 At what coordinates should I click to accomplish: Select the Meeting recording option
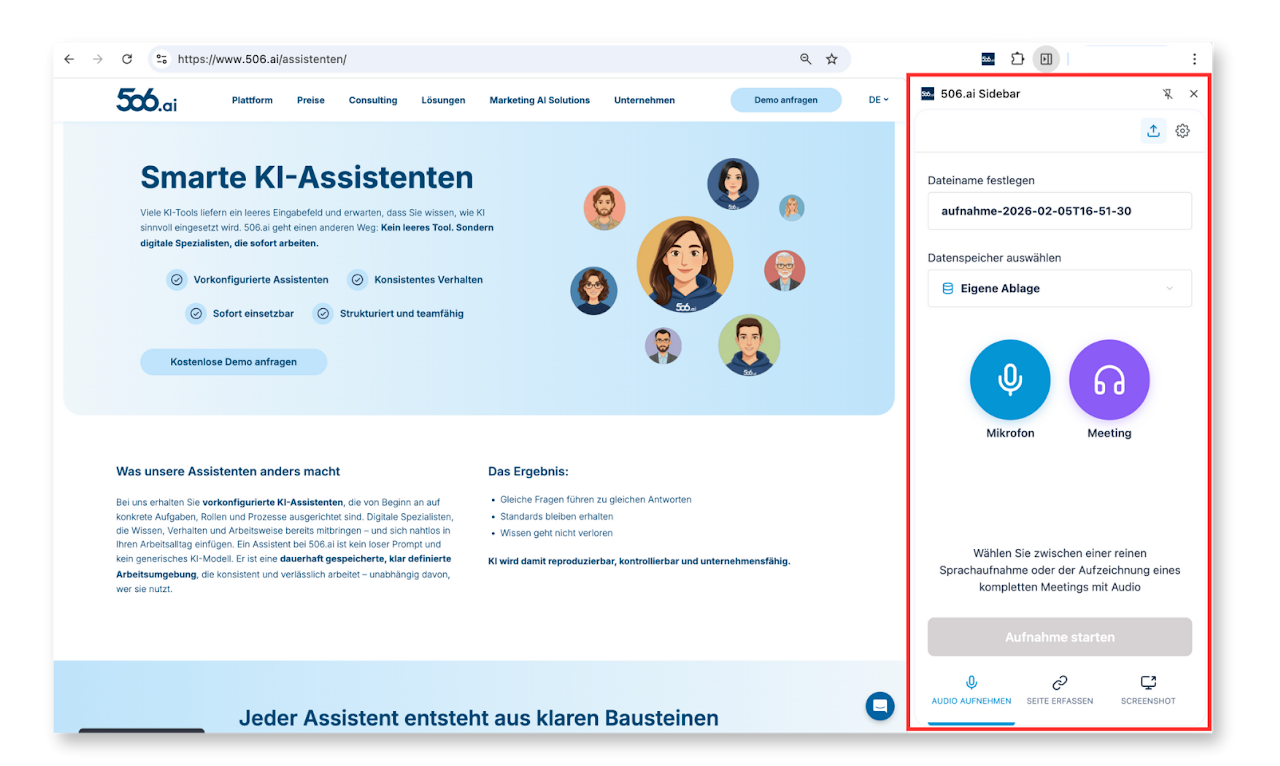1109,380
